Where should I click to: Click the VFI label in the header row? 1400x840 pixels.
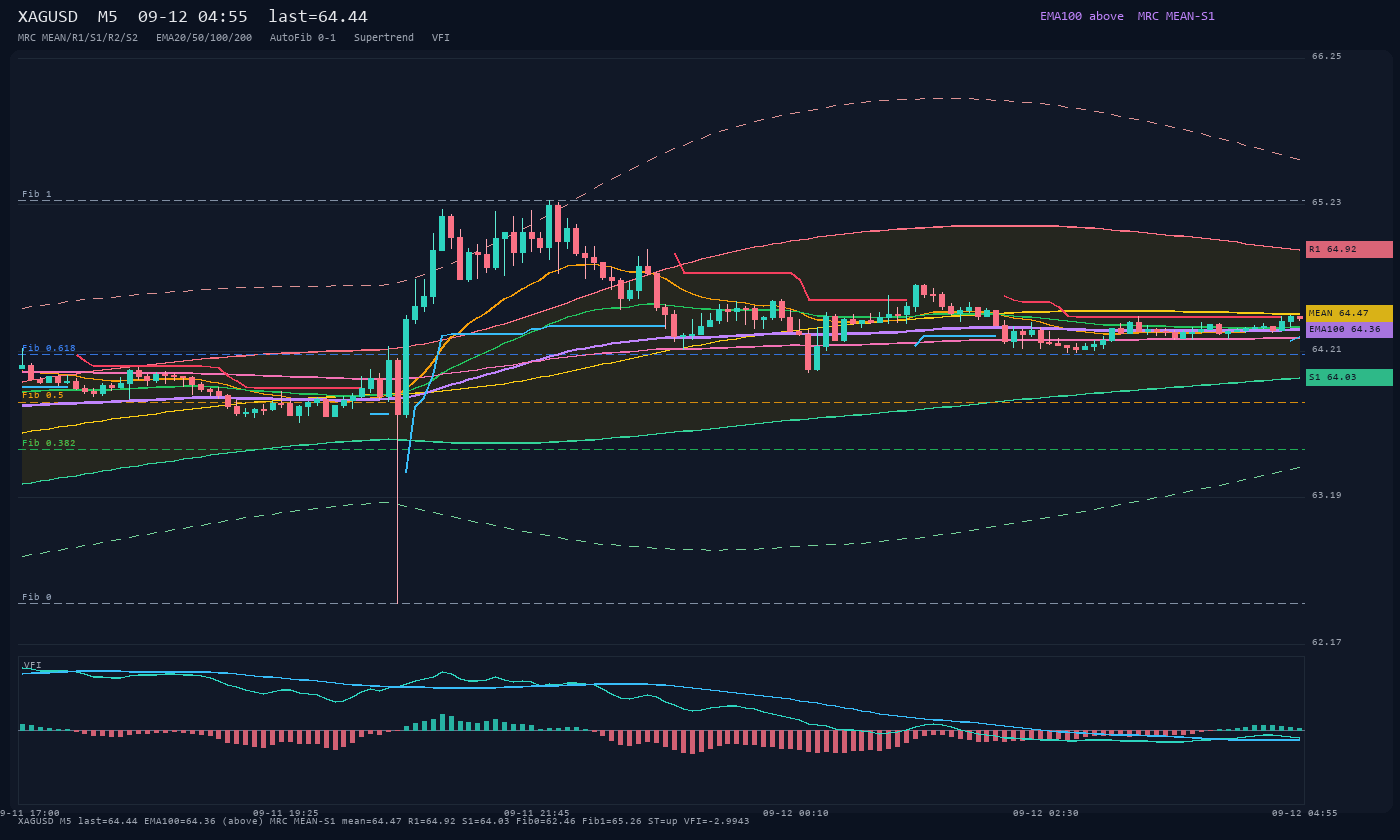(441, 38)
